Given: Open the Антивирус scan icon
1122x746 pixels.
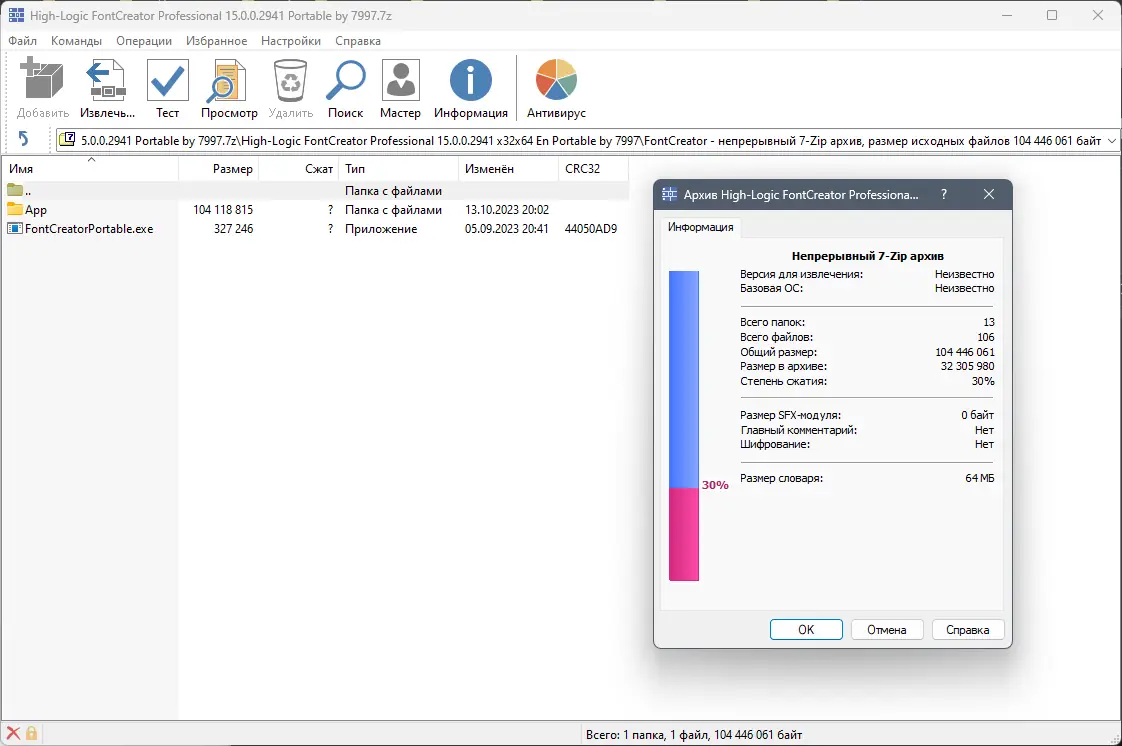Looking at the screenshot, I should (x=555, y=80).
